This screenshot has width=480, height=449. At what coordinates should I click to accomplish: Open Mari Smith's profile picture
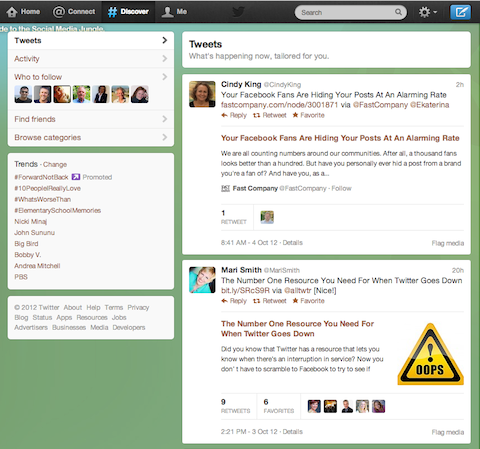coord(202,280)
